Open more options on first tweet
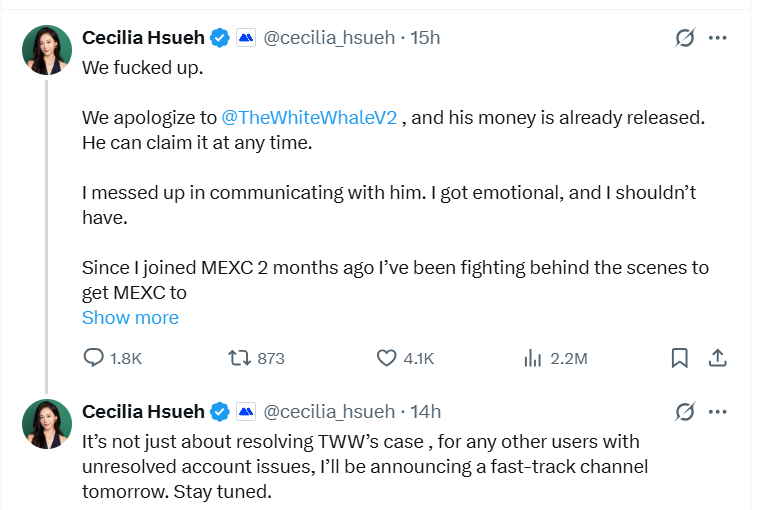The width and height of the screenshot is (761, 510). (x=717, y=38)
